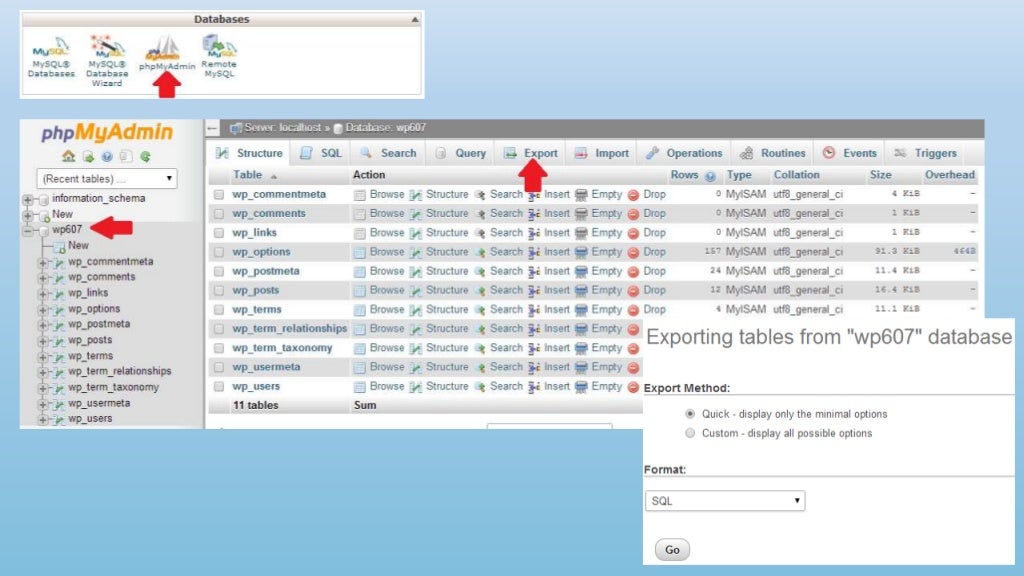Open wp_options table name link
The image size is (1024, 576).
[261, 251]
